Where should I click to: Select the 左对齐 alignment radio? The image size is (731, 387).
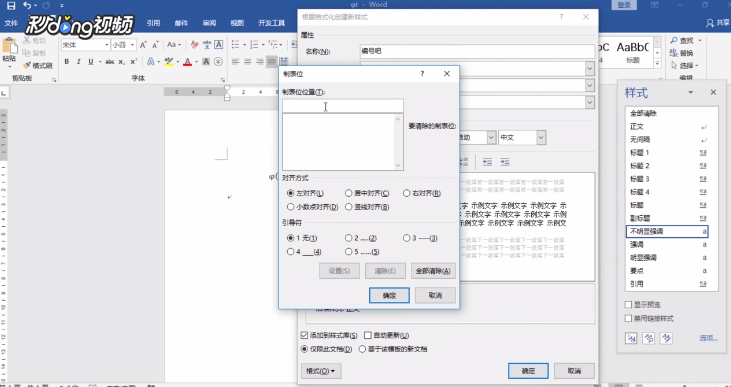[290, 193]
